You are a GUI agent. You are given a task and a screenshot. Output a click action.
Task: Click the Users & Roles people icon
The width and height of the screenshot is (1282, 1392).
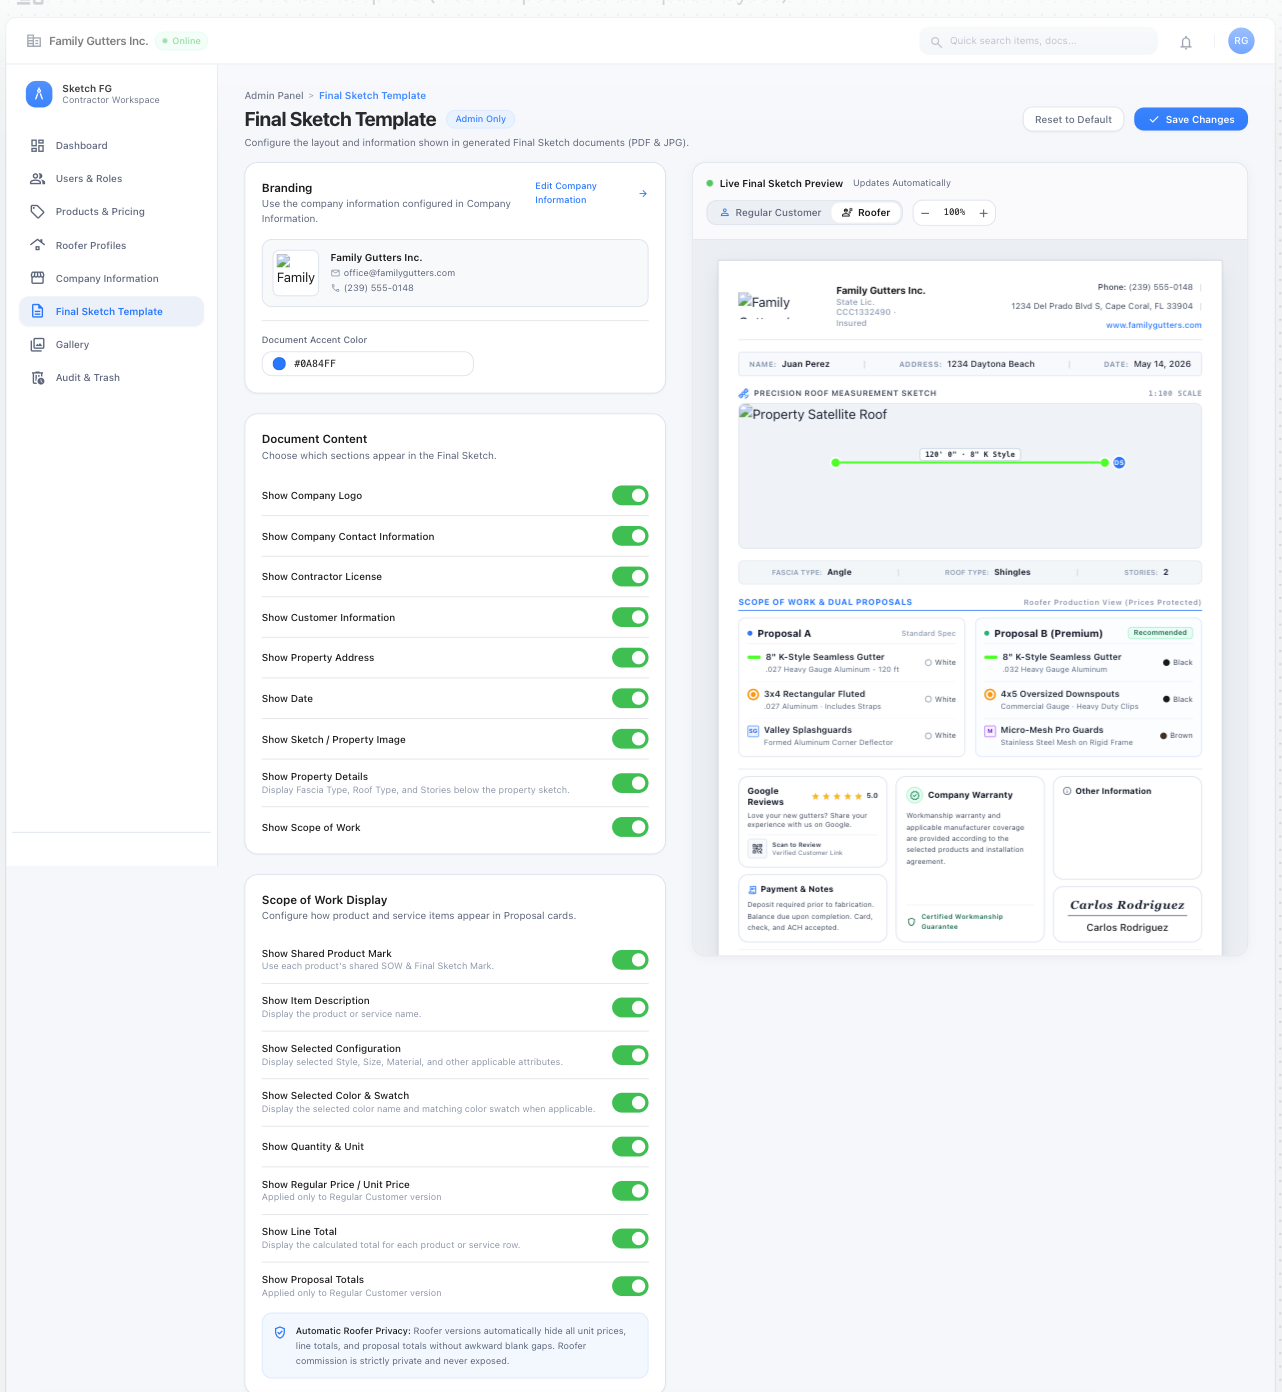[37, 179]
